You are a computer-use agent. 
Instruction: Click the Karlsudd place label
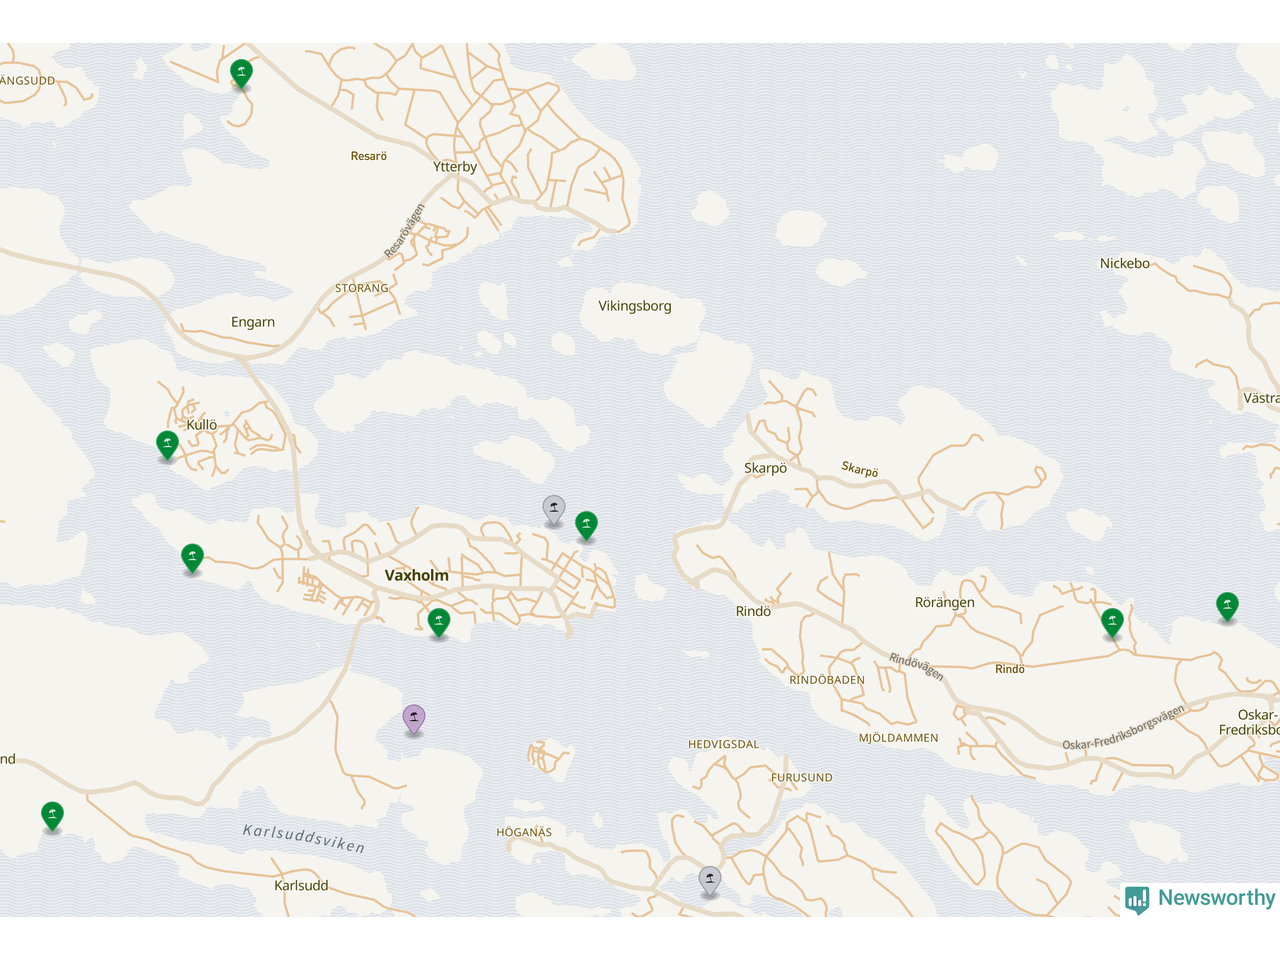(x=301, y=885)
